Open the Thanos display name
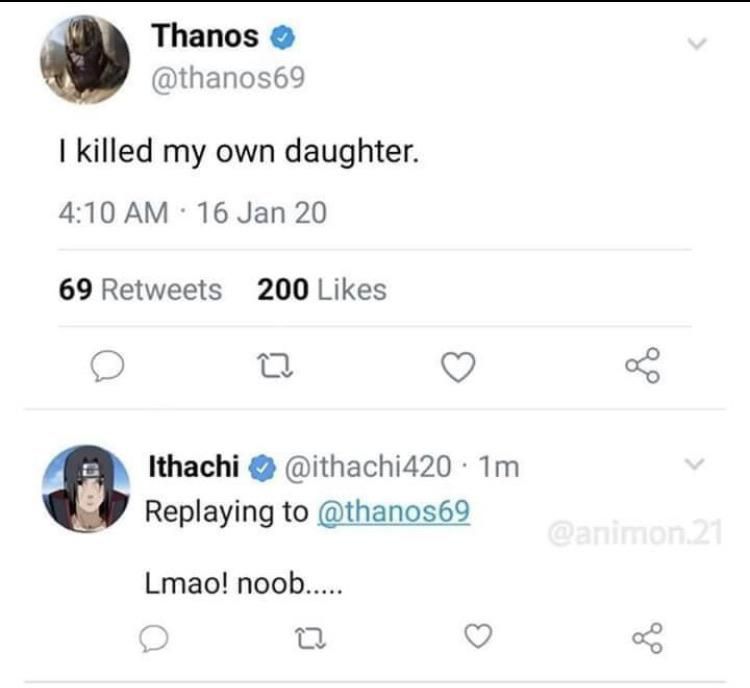Image resolution: width=750 pixels, height=688 pixels. click(205, 37)
